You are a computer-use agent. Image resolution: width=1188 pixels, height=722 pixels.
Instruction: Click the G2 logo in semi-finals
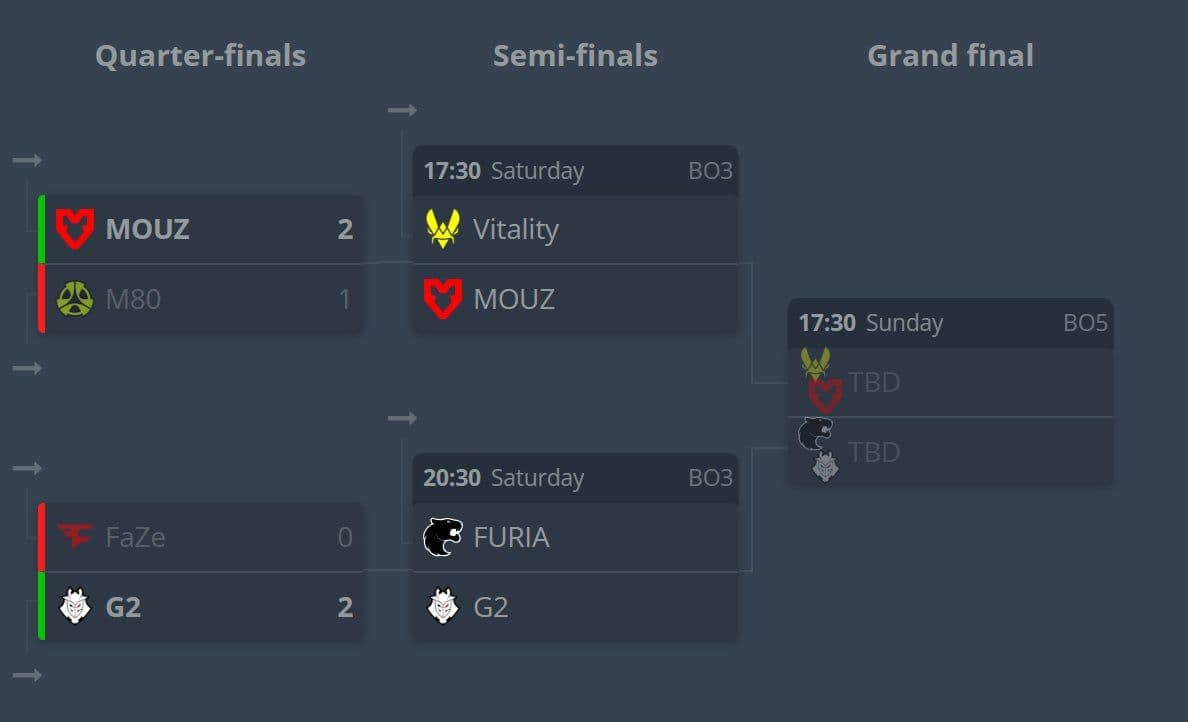click(442, 606)
